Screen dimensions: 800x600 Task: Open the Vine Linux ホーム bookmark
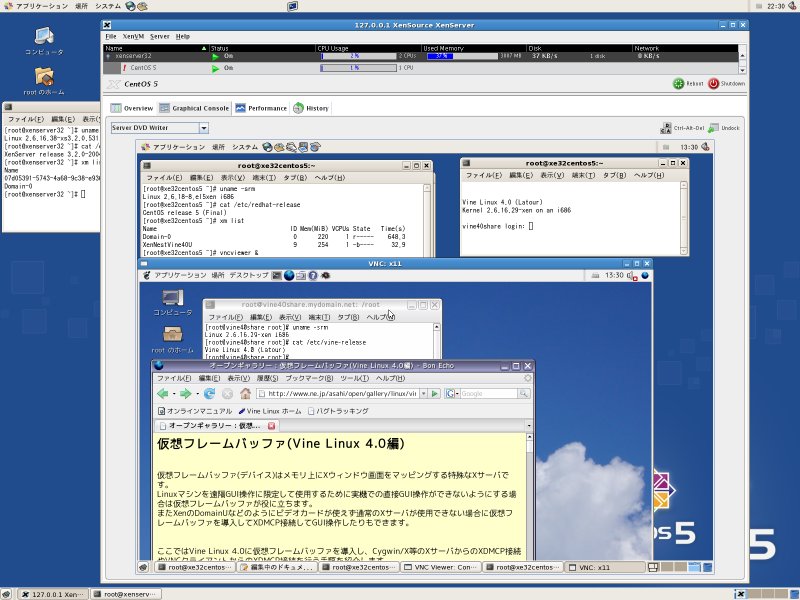269,411
